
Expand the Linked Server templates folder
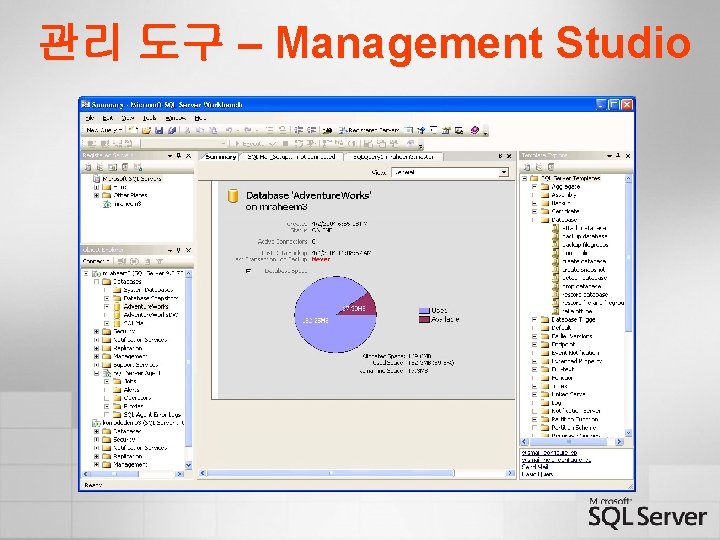pos(534,394)
